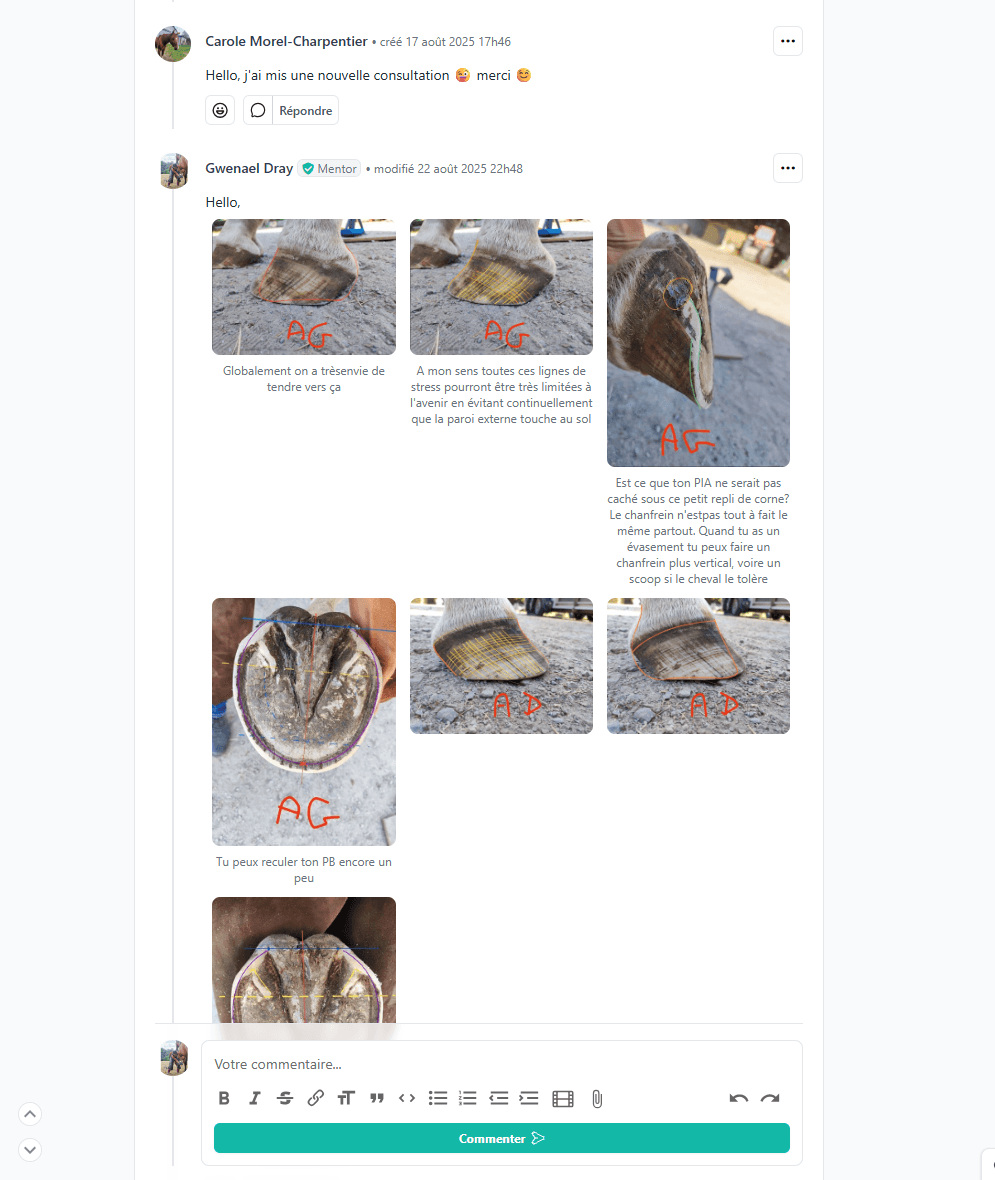
Task: Undo last edit in comment box
Action: (738, 1098)
